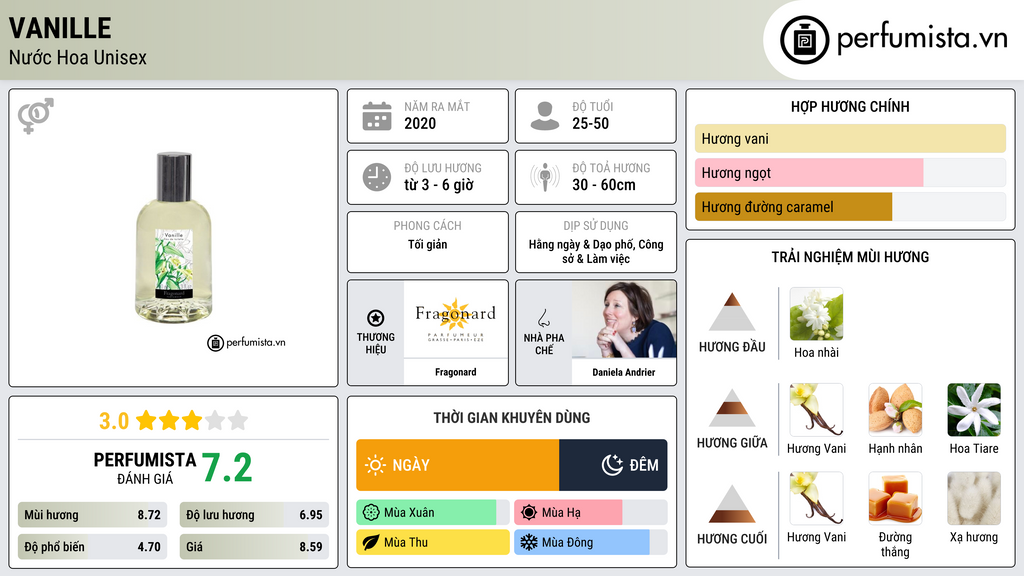
Task: Select the Hoa nhài note image
Action: (x=816, y=314)
